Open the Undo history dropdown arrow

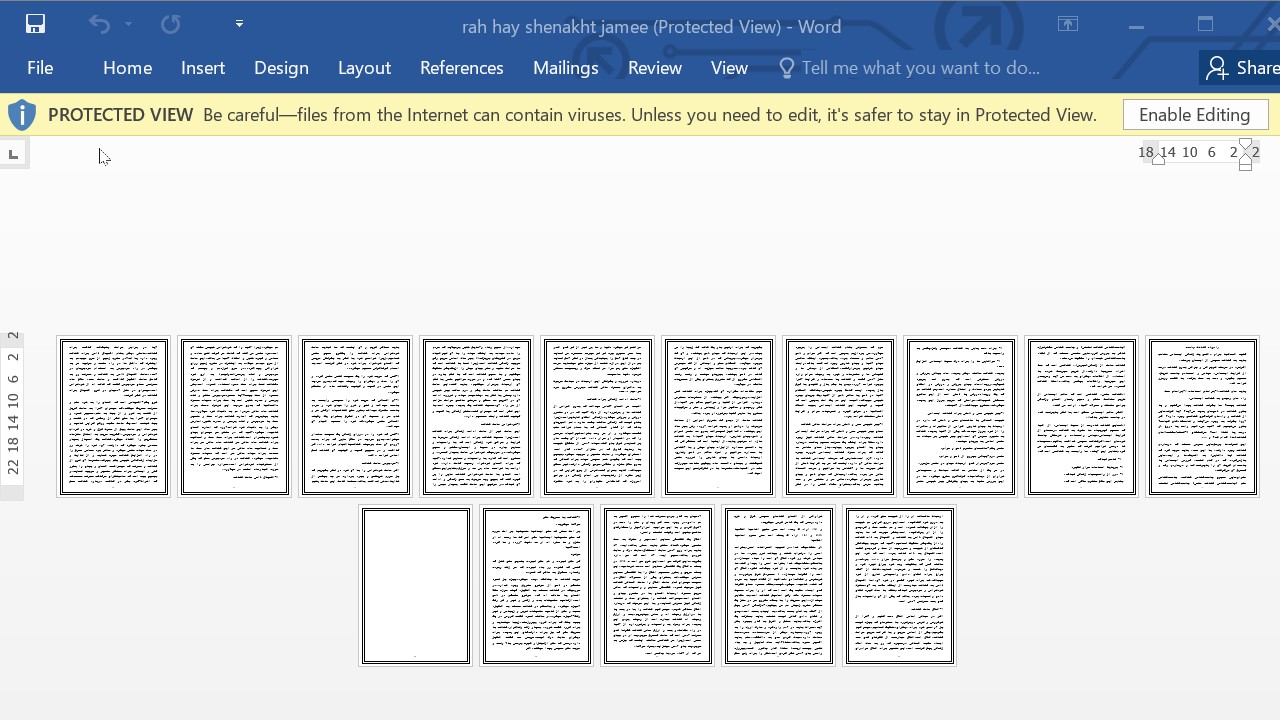(128, 24)
